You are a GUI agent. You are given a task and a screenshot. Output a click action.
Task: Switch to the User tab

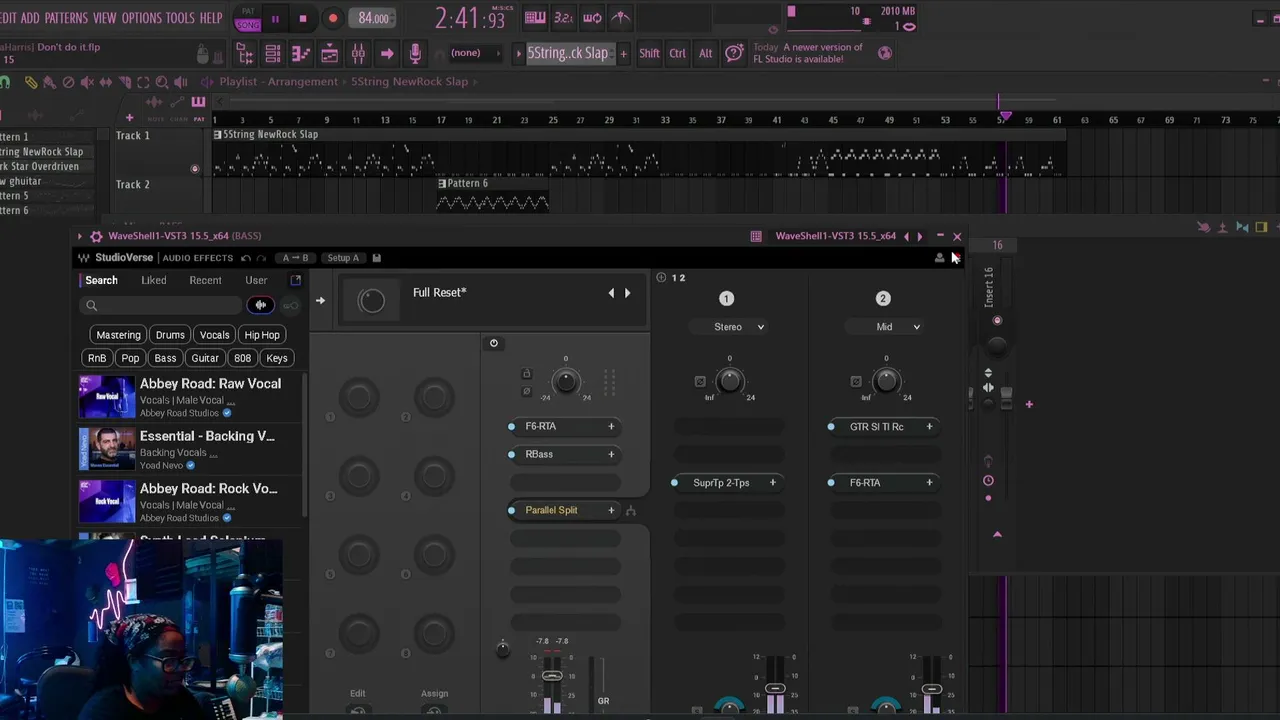point(256,280)
